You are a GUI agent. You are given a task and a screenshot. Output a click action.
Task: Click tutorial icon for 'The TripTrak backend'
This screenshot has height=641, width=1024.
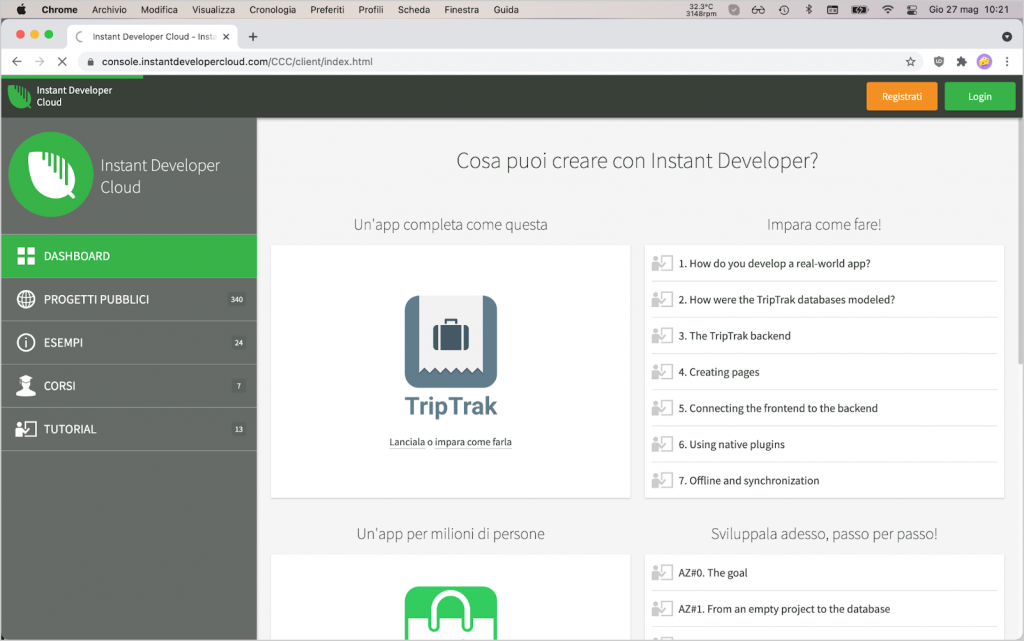(662, 336)
